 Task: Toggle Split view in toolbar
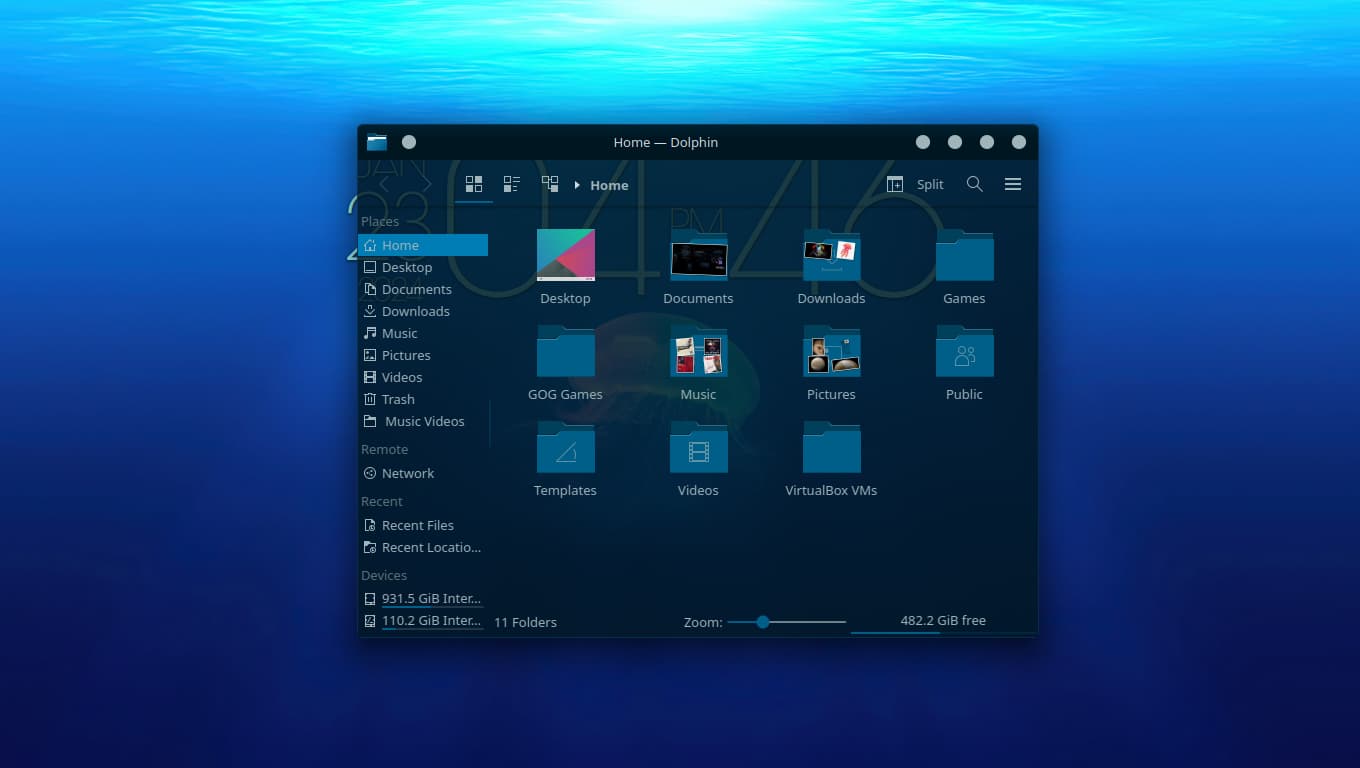(x=916, y=184)
